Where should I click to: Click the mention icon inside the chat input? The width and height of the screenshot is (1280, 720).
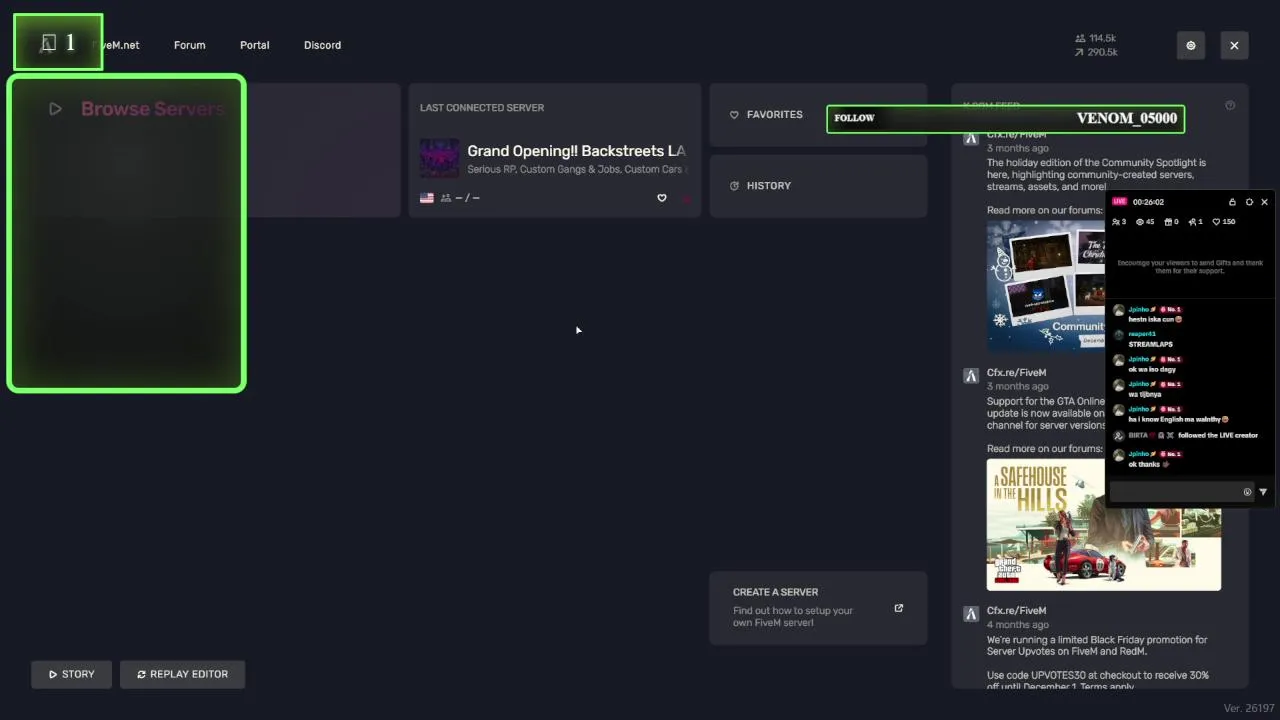[1247, 492]
